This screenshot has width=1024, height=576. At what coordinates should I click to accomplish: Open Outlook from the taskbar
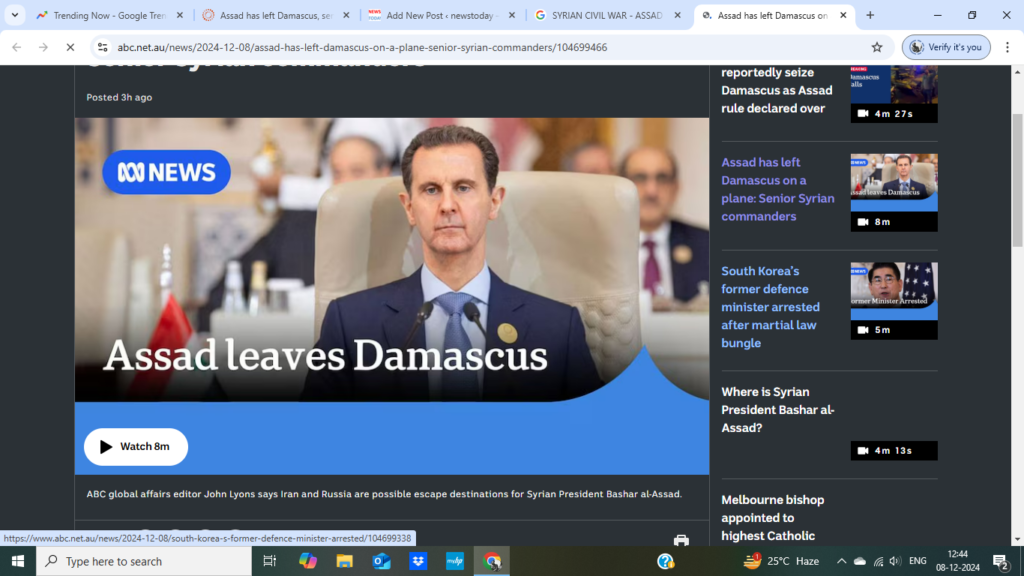pos(381,561)
